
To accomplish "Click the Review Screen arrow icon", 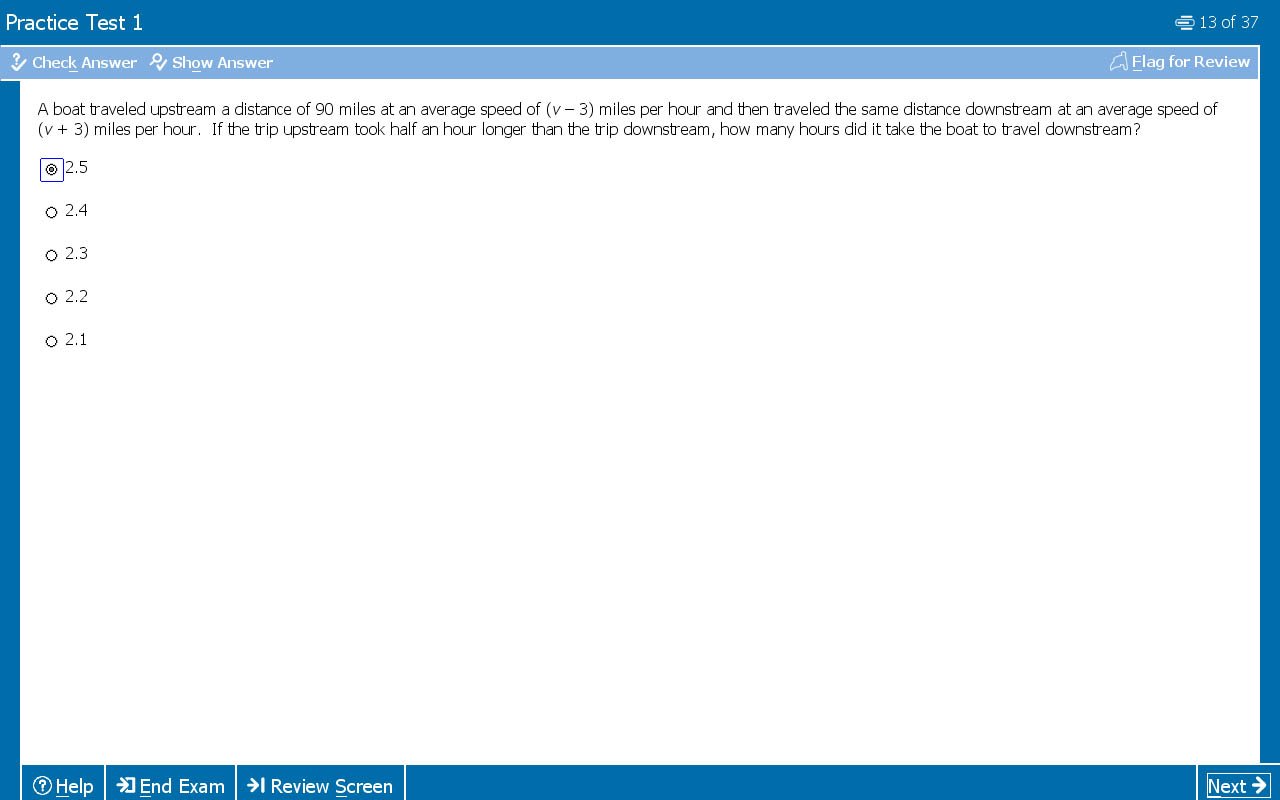I will click(256, 785).
